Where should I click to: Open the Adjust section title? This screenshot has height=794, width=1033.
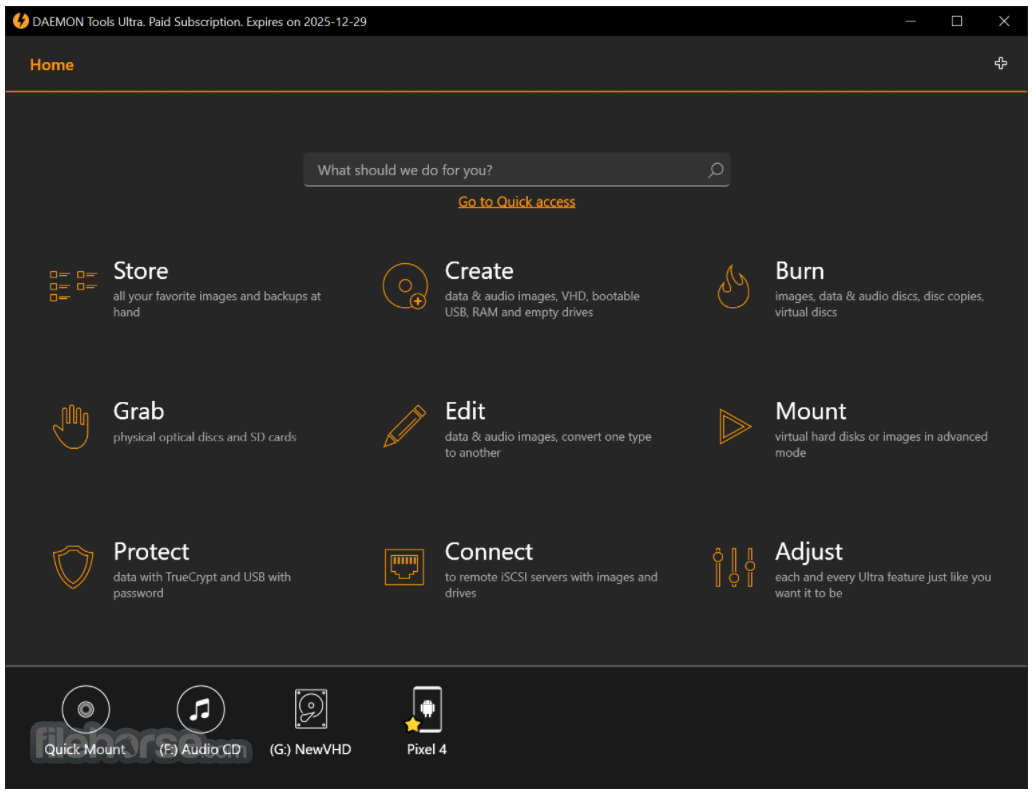click(x=808, y=552)
